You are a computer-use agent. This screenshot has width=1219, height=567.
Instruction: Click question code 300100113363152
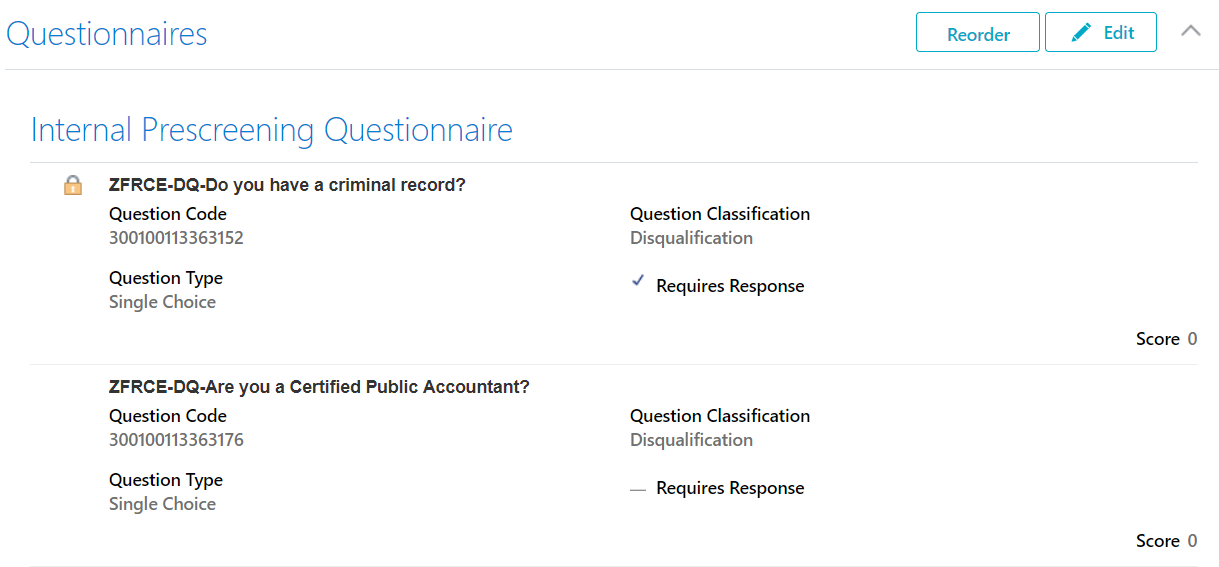[x=176, y=238]
